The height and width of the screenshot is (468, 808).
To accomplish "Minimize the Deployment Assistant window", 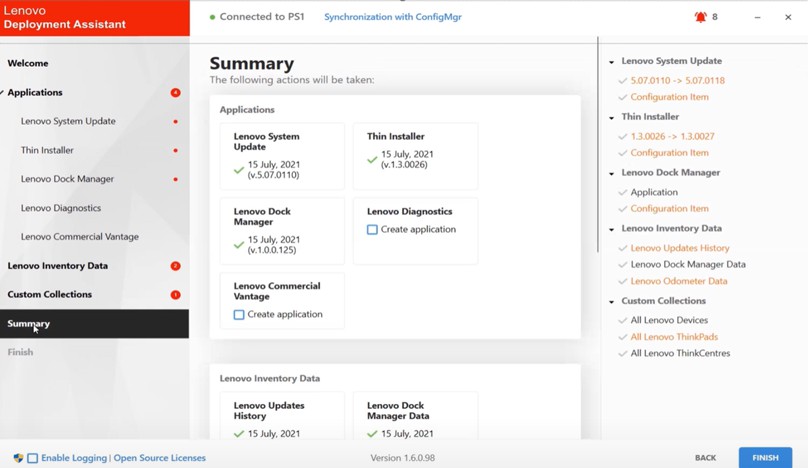I will click(757, 17).
